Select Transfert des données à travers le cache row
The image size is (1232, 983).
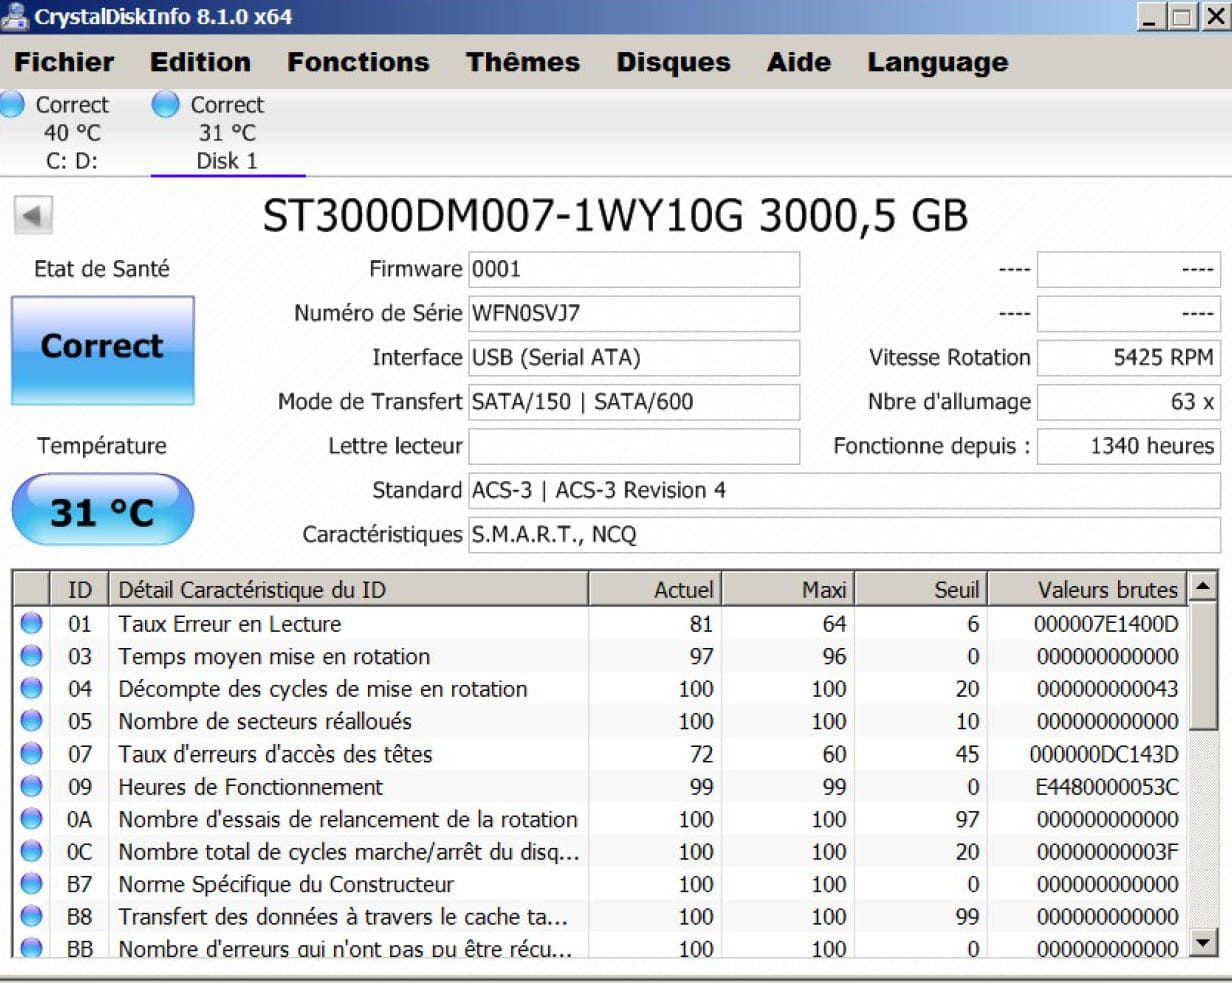600,916
